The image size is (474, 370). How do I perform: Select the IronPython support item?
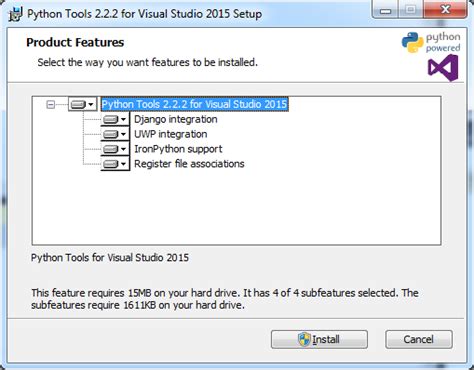point(178,149)
